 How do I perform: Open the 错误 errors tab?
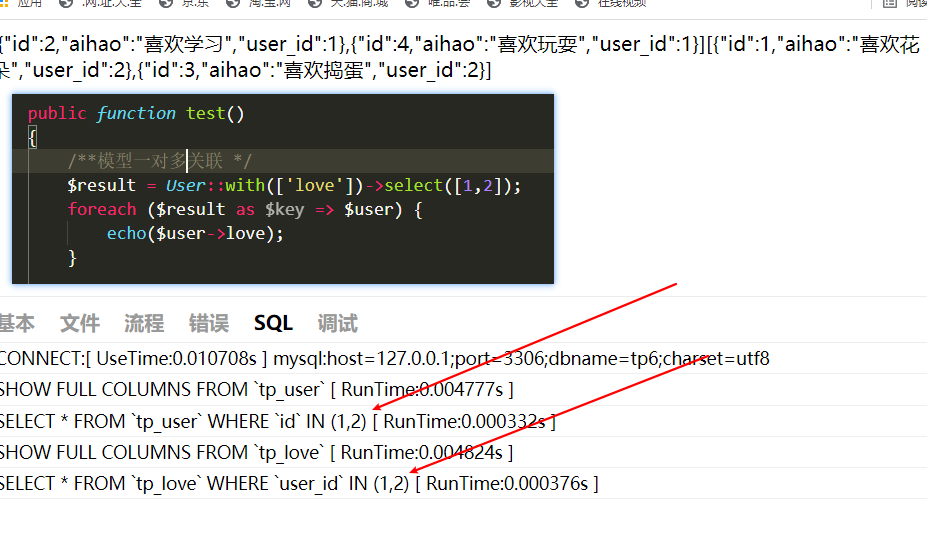(x=209, y=323)
